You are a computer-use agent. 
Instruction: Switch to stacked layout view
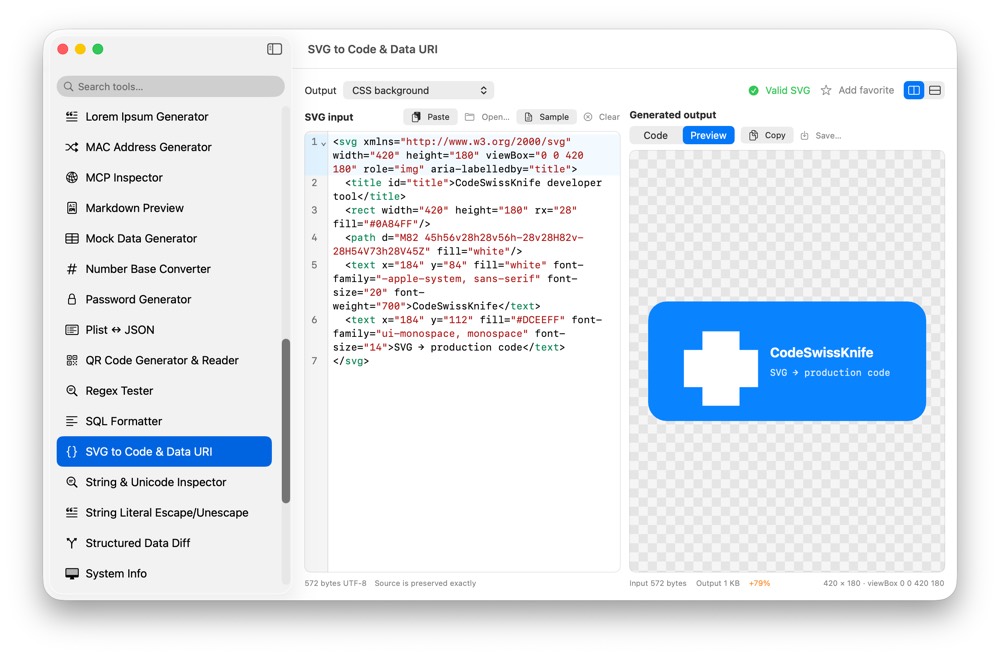click(x=935, y=91)
